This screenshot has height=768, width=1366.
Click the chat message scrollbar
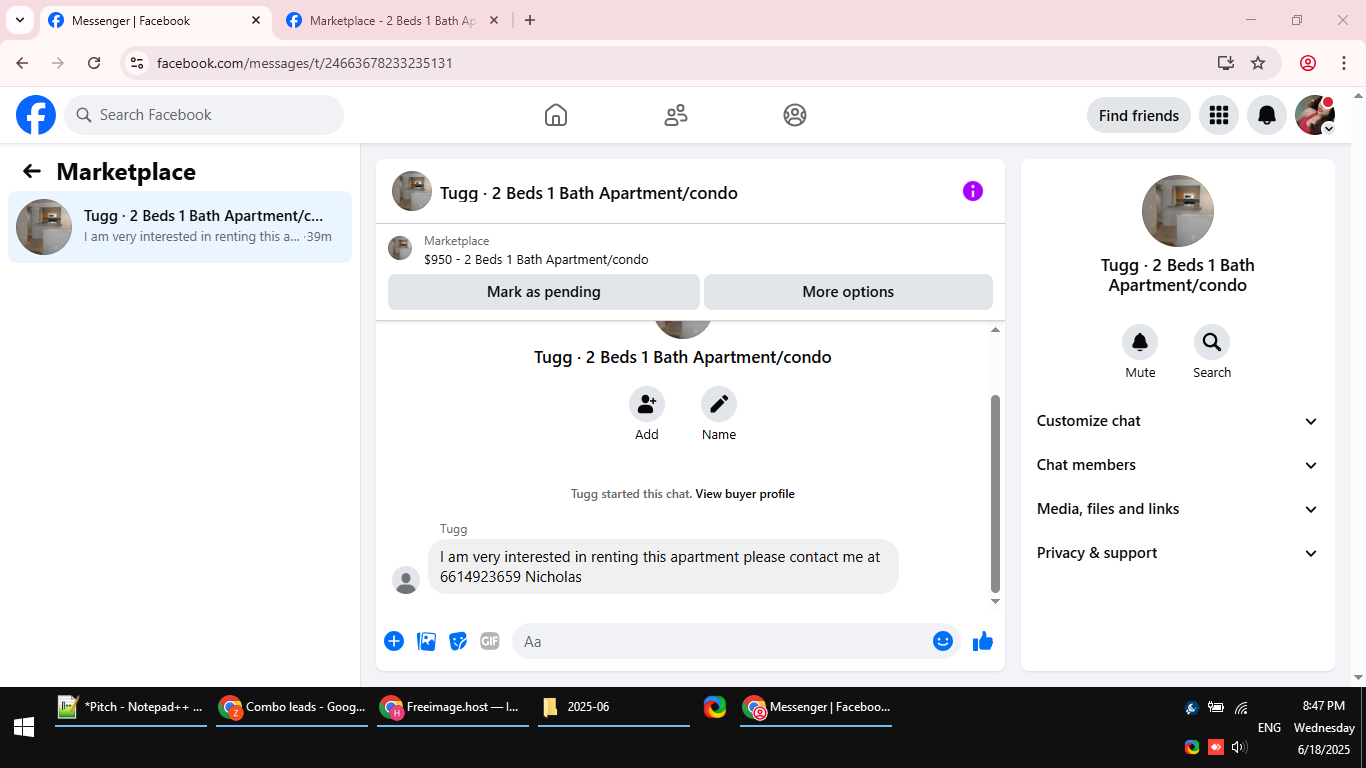tap(995, 493)
